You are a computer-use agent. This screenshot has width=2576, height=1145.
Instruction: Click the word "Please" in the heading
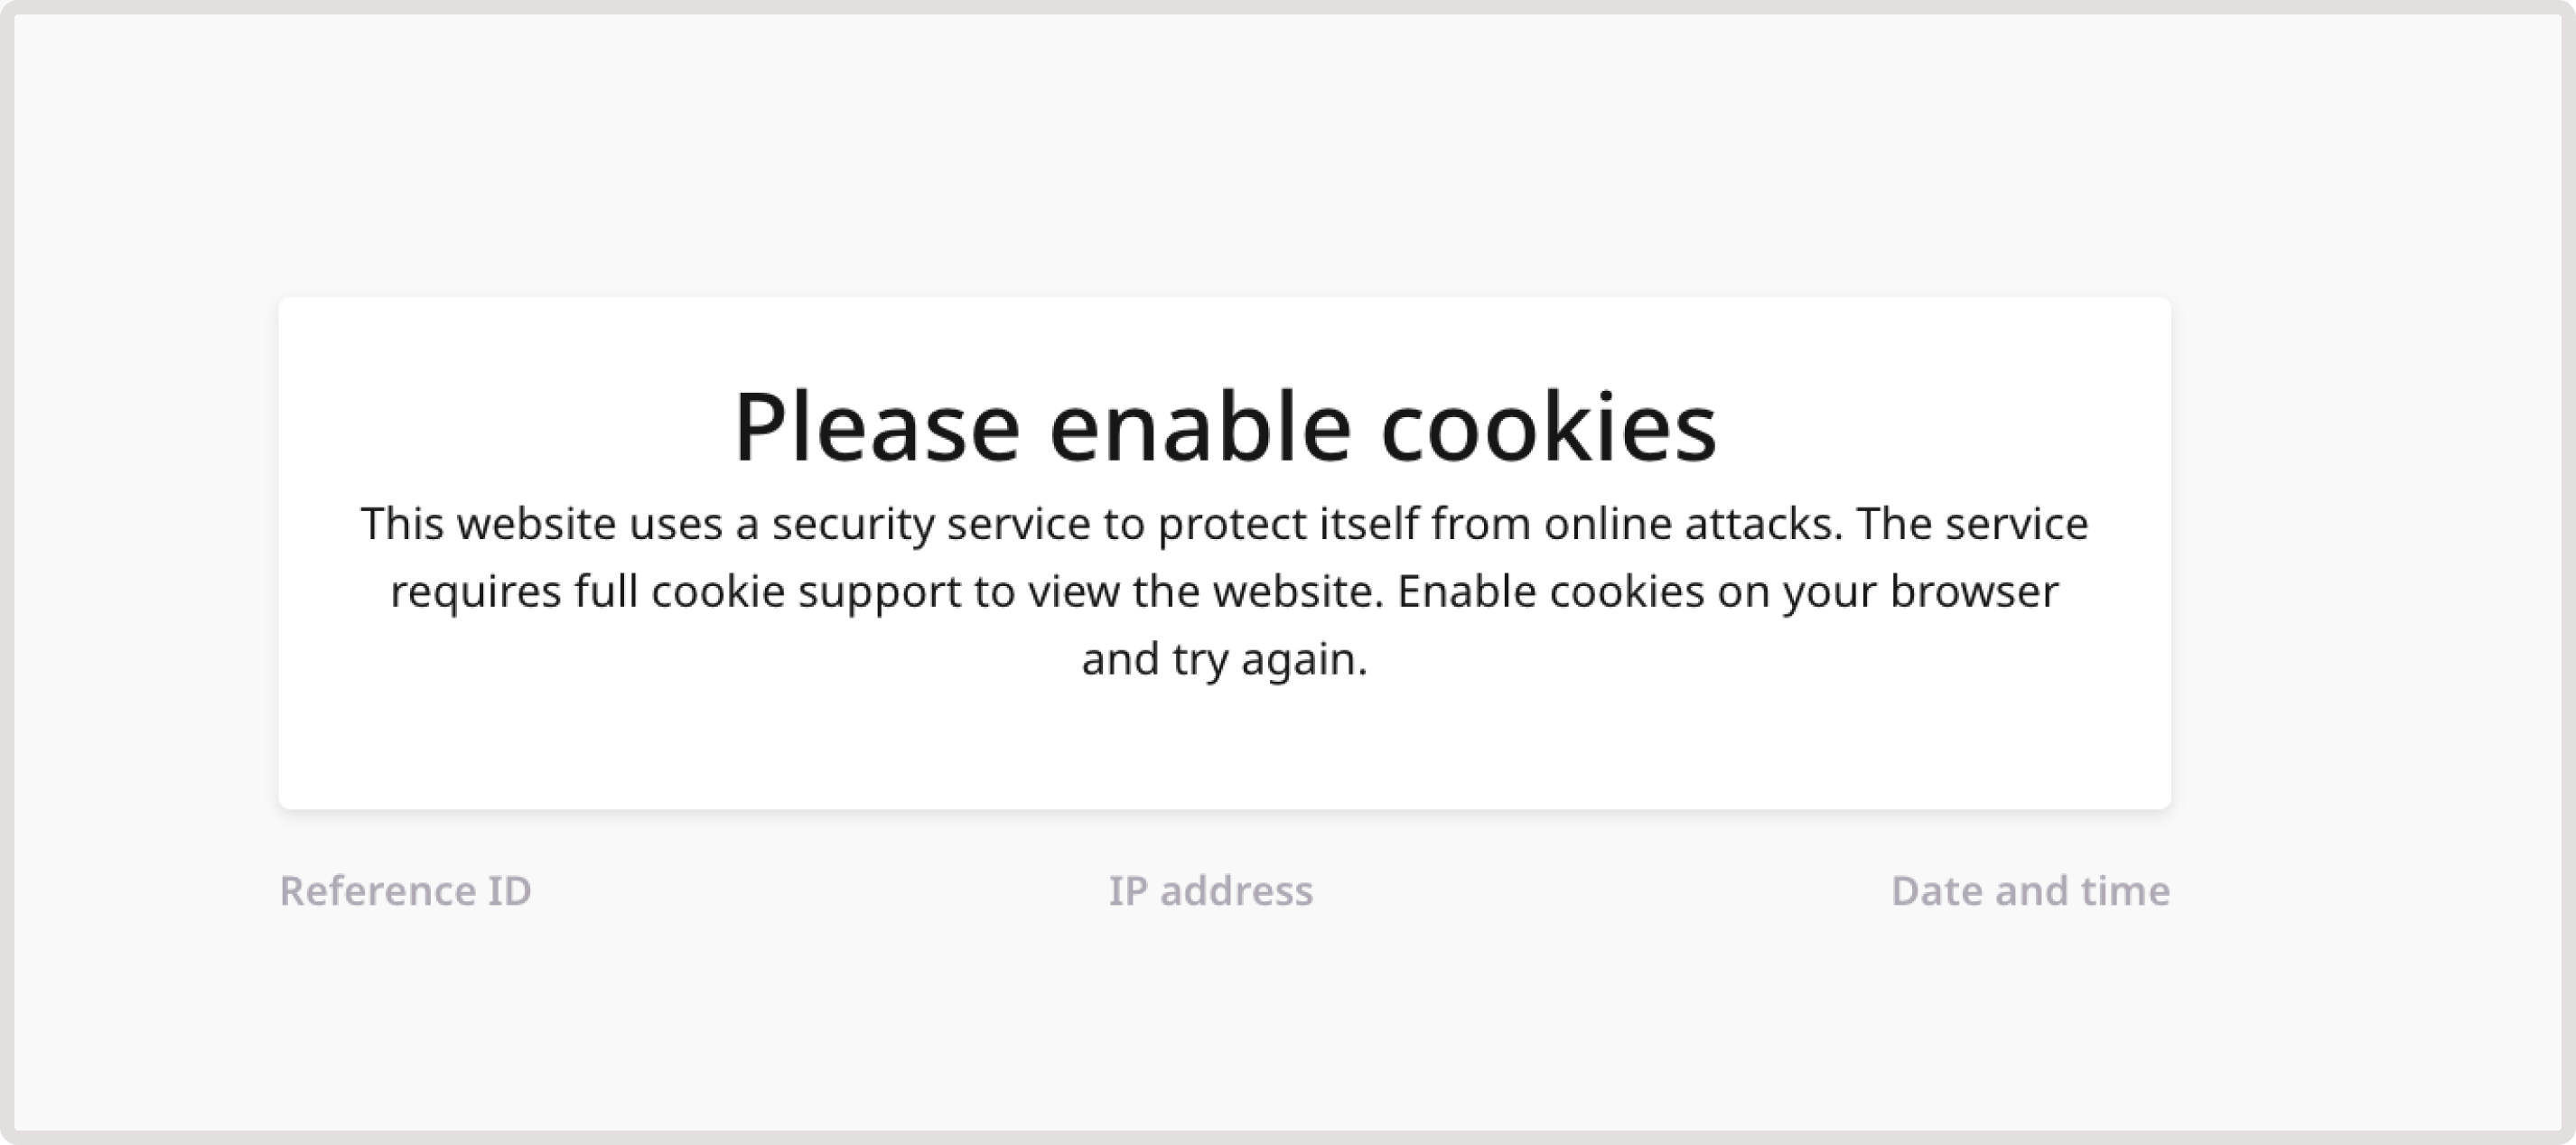[876, 428]
